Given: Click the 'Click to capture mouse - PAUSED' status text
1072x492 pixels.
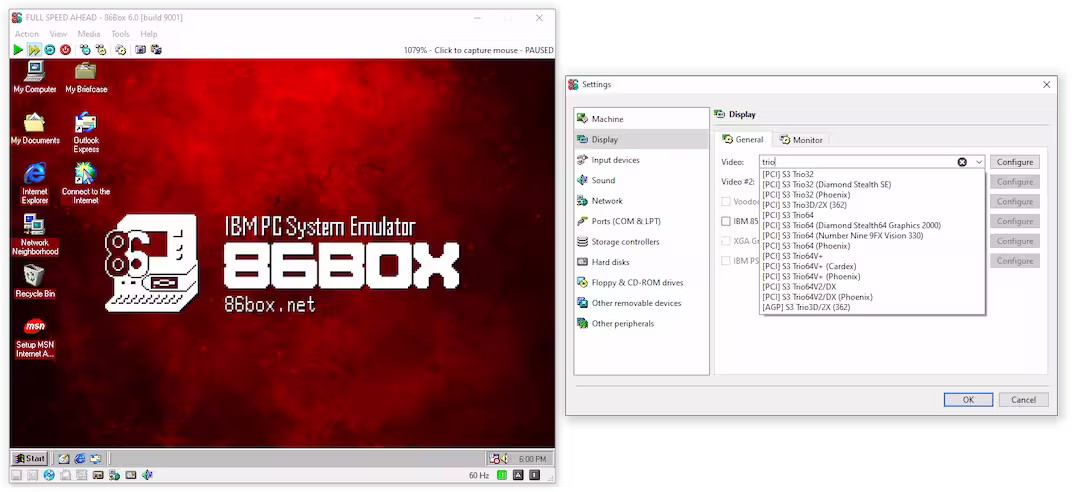Looking at the screenshot, I should [494, 51].
